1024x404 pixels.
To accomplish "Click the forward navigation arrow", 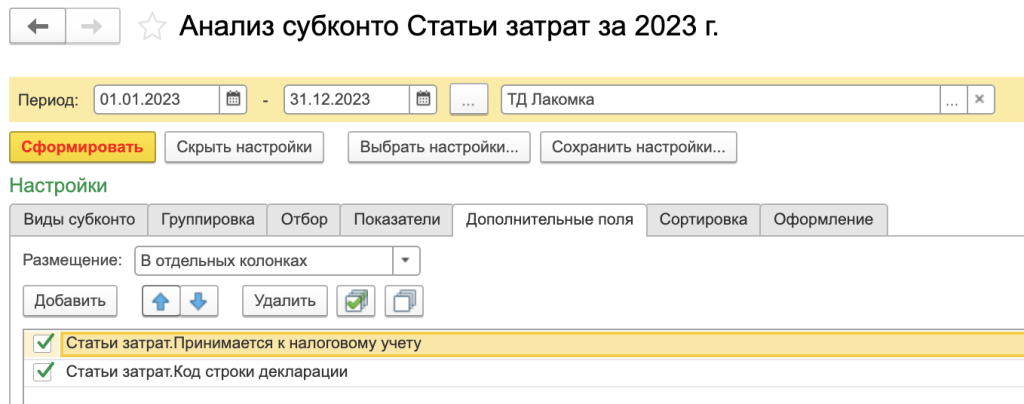I will tap(92, 27).
